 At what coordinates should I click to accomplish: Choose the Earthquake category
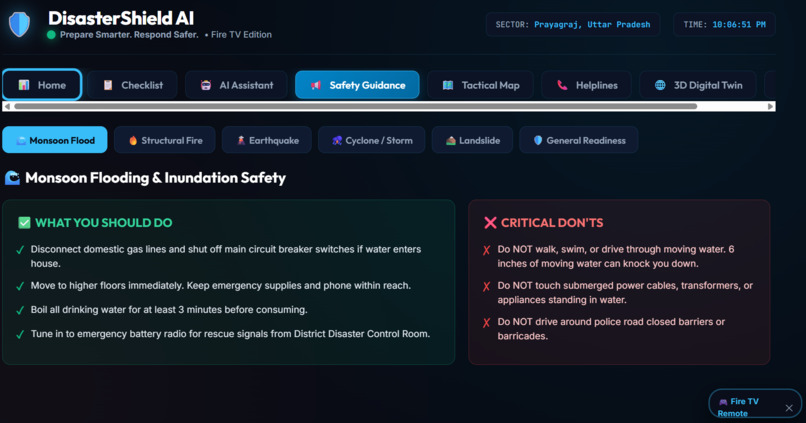point(267,140)
